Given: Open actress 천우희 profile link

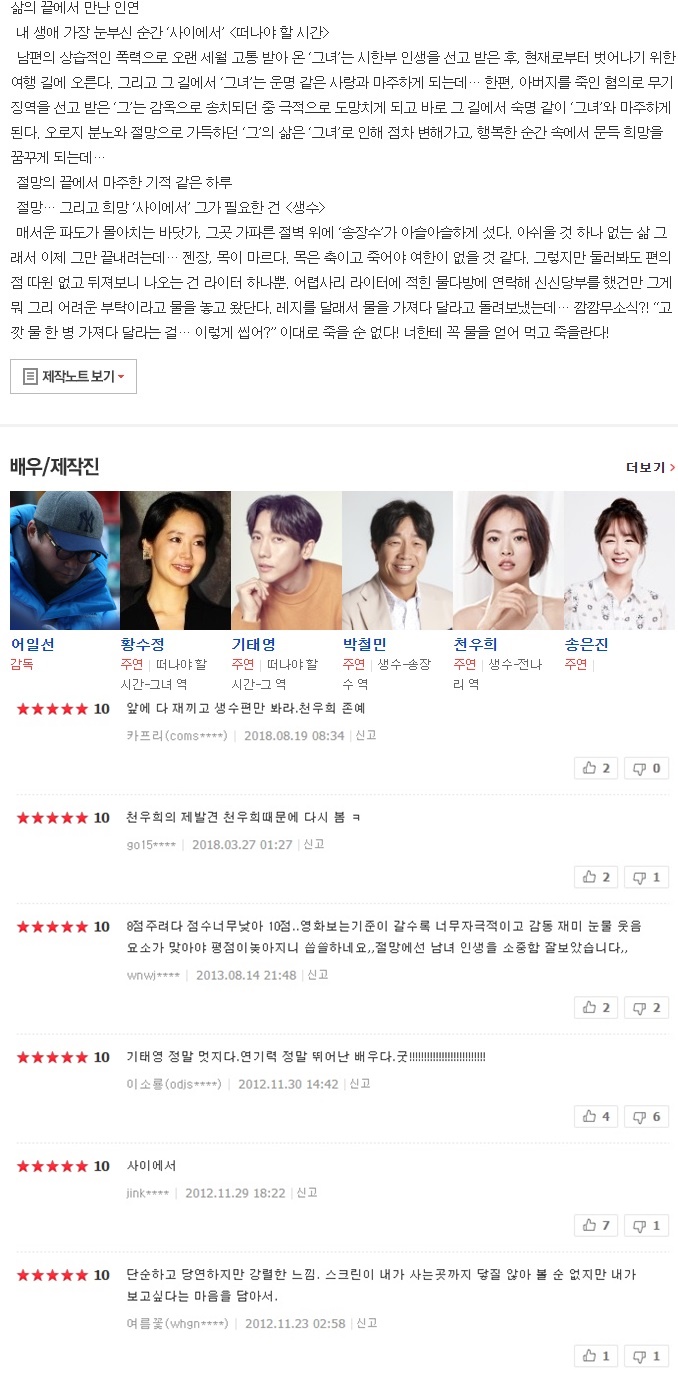Looking at the screenshot, I should point(475,645).
